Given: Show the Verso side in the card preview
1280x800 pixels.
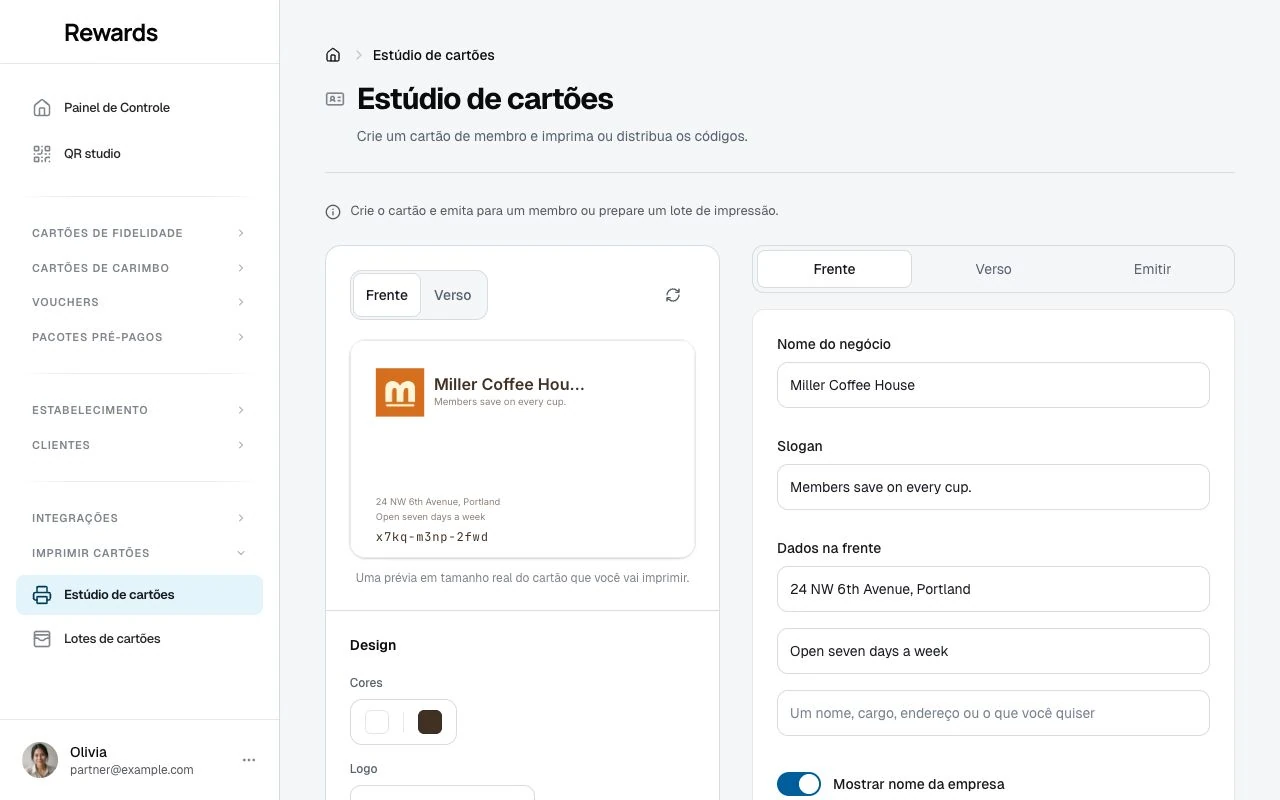Looking at the screenshot, I should [452, 295].
